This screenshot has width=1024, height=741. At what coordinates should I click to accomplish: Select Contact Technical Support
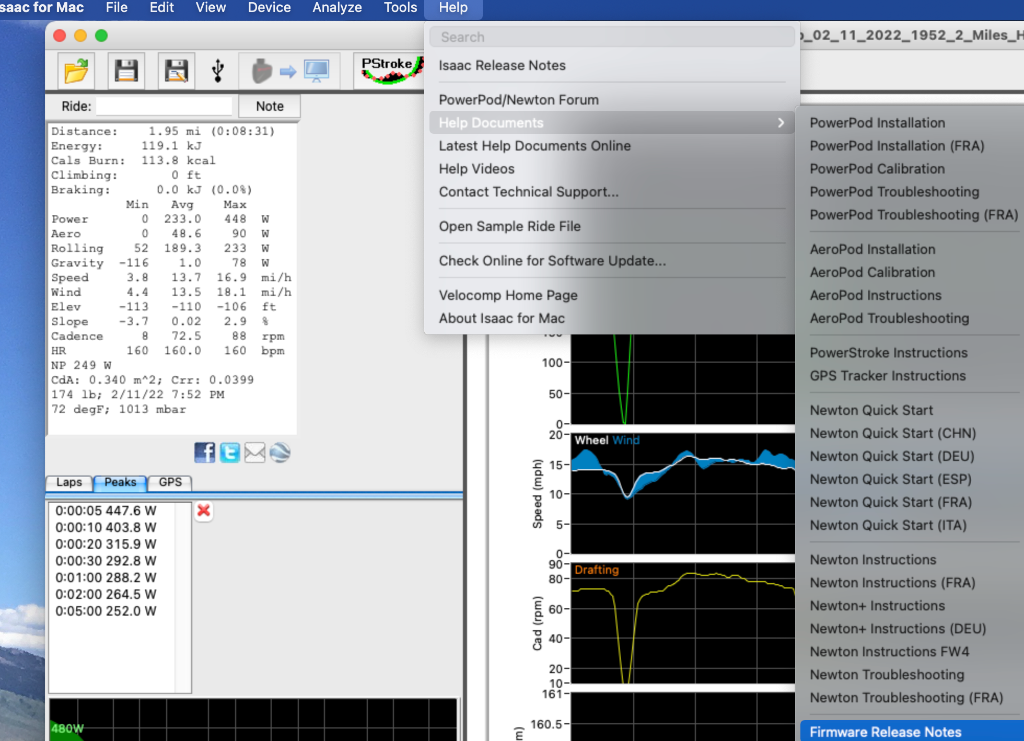[528, 192]
